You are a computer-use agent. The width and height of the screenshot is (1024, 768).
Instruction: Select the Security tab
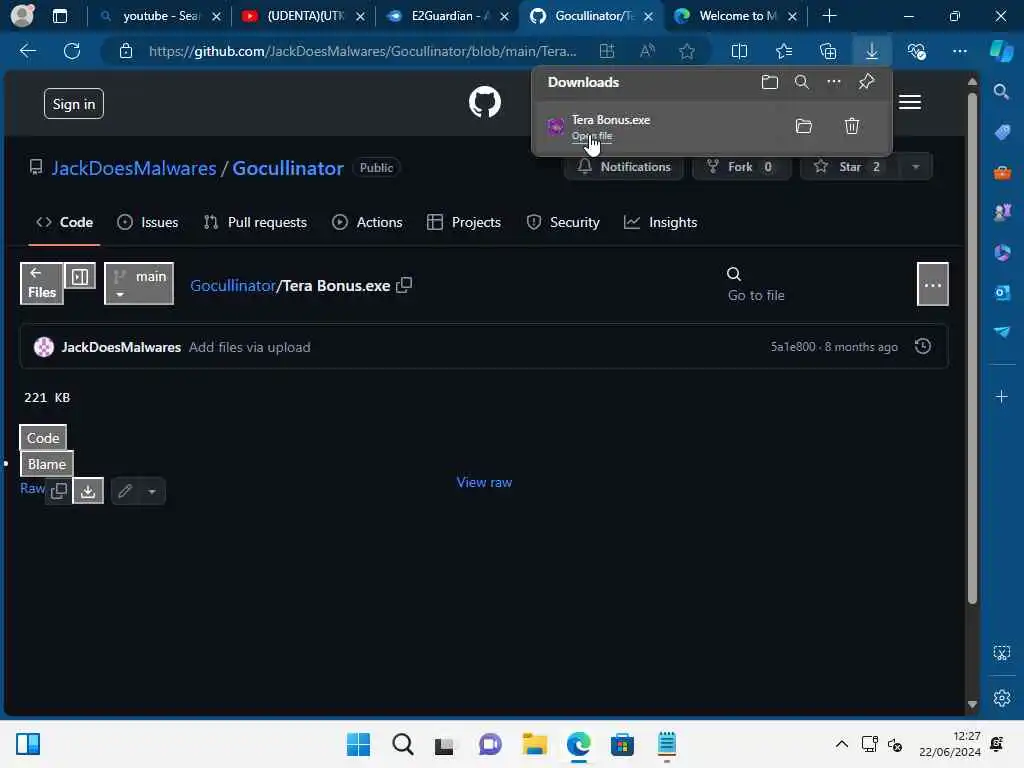click(563, 223)
